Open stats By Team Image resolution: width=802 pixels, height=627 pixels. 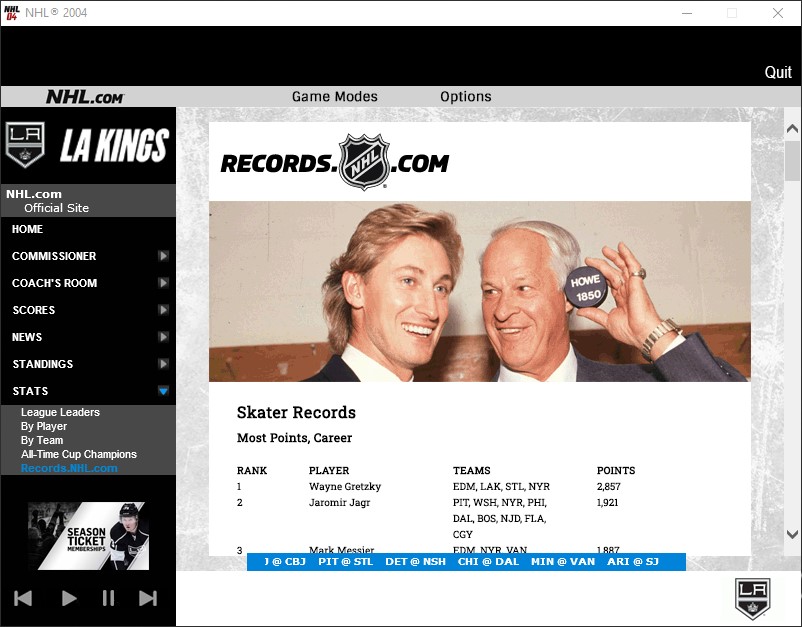click(x=42, y=440)
